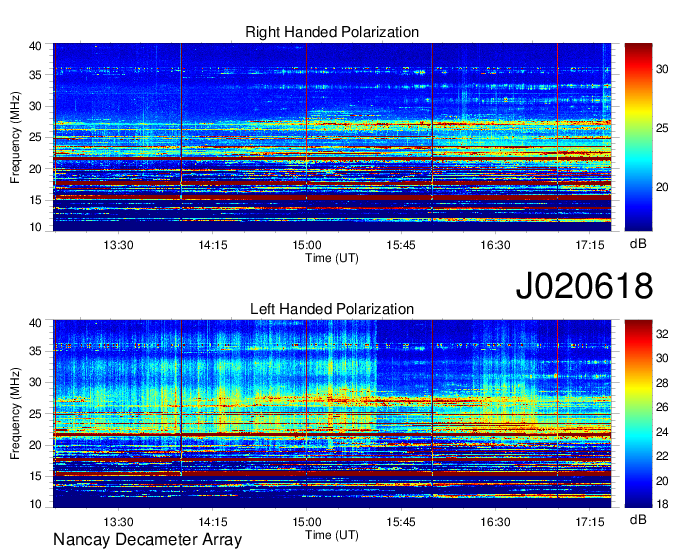Click 35 MHz tick on Left Handed frequency axis
680x552 pixels.
[35, 351]
